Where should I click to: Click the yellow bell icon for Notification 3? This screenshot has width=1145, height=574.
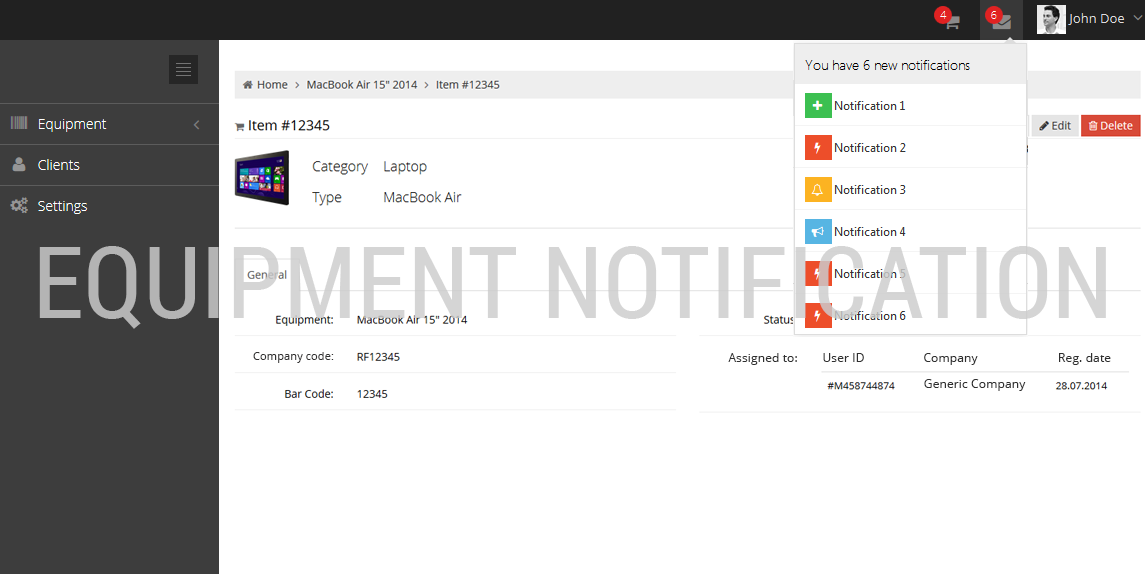818,190
